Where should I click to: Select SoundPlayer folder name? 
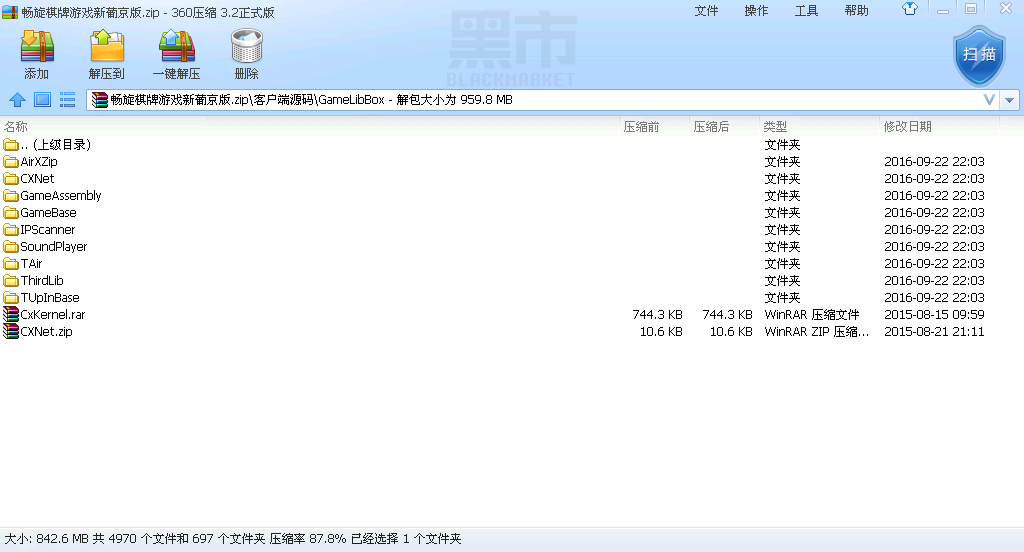[54, 246]
